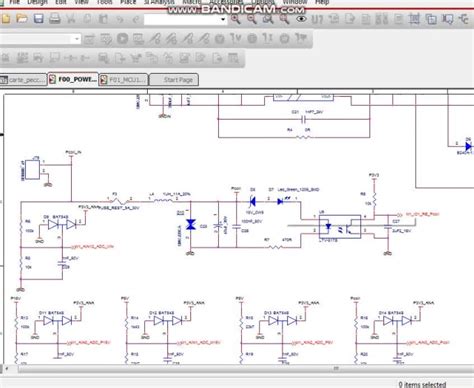
Task: Toggle the fisheye eye view icon
Action: click(301, 19)
